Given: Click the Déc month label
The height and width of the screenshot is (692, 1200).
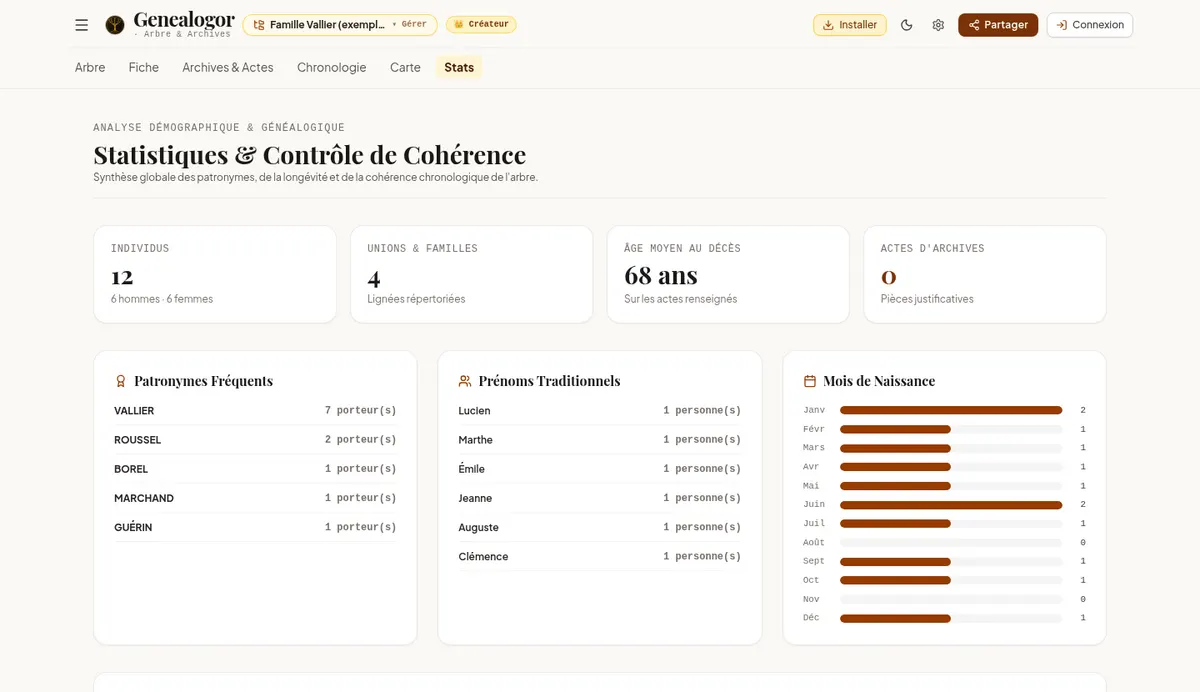Looking at the screenshot, I should tap(811, 618).
